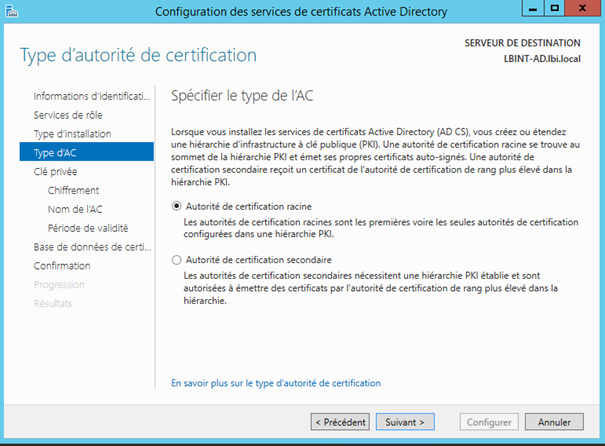Select Type d'AC in the sidebar
Screen dimensions: 605x446
[x=56, y=153]
